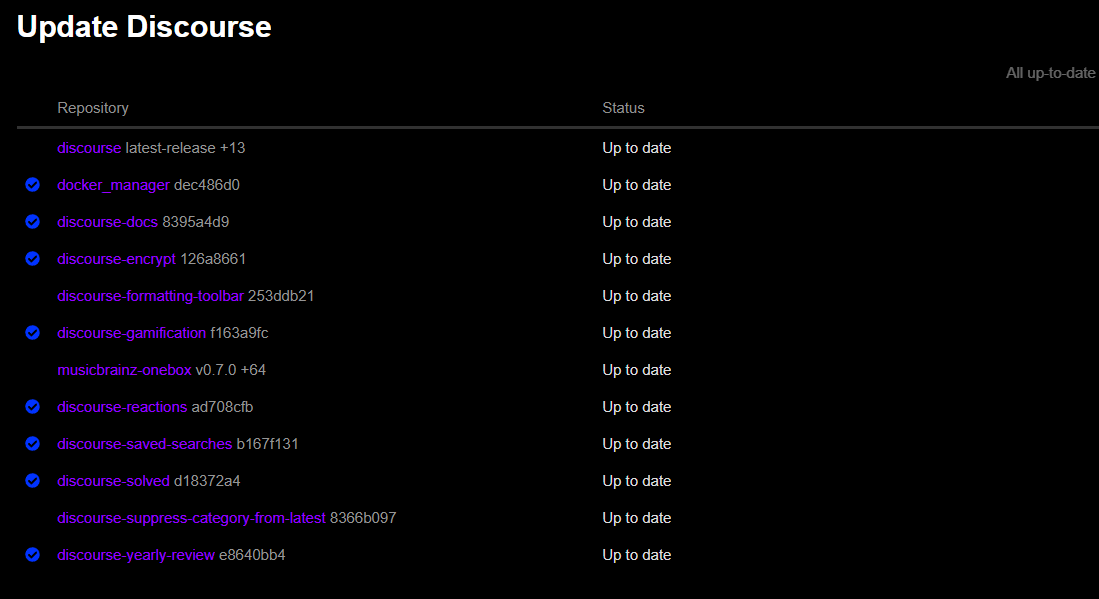Click Up to date status for discourse-solved
Viewport: 1099px width, 599px height.
[636, 481]
